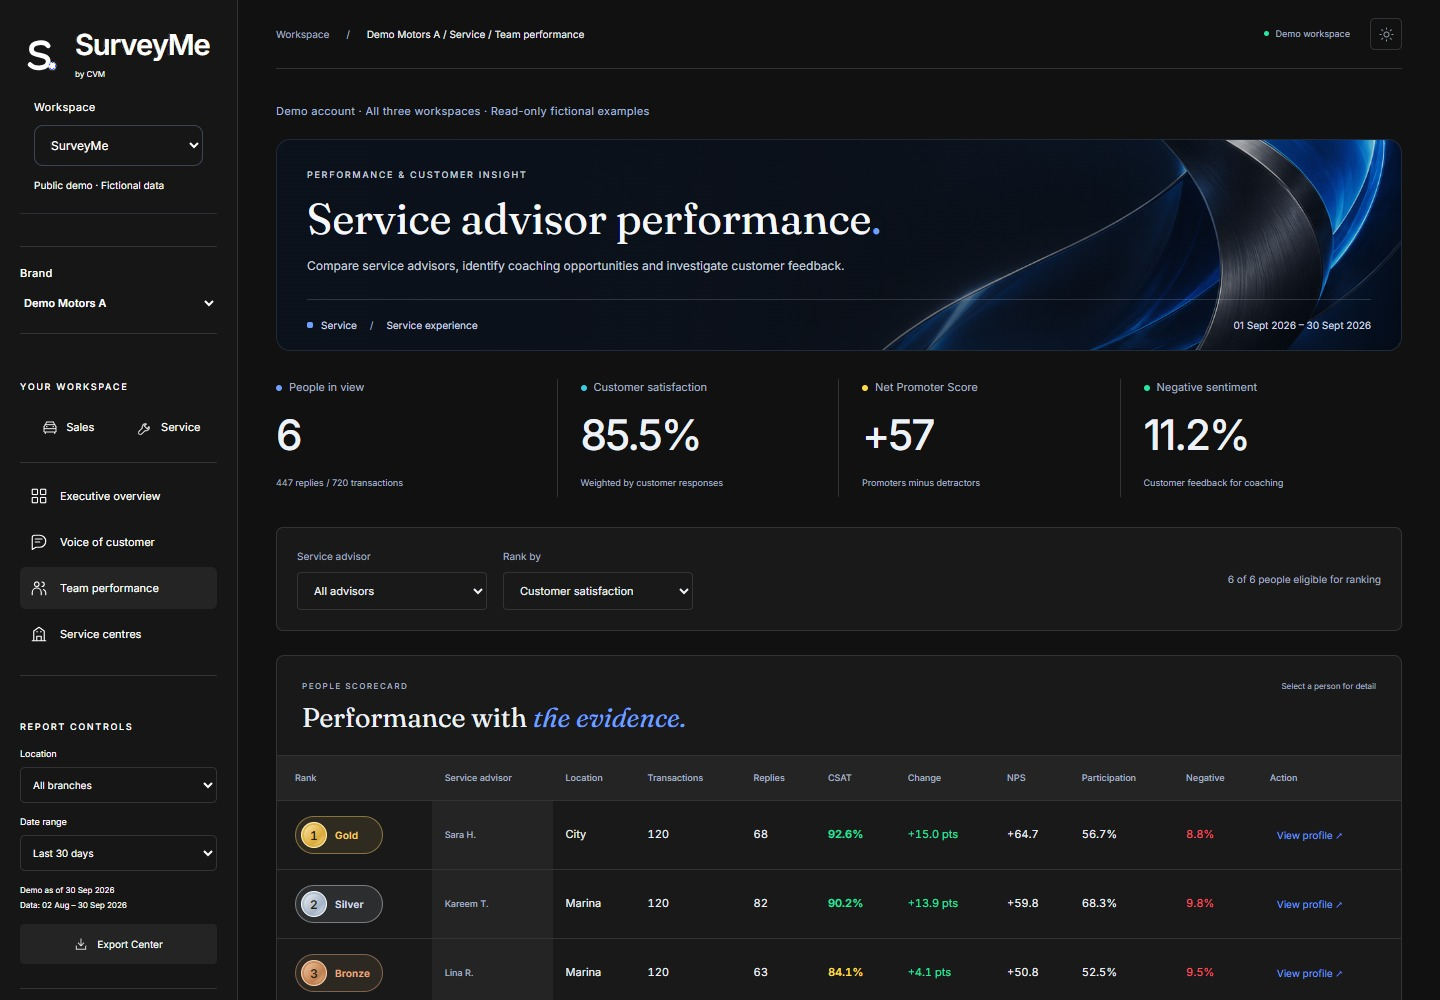Click the Workspace breadcrumb link

click(302, 34)
